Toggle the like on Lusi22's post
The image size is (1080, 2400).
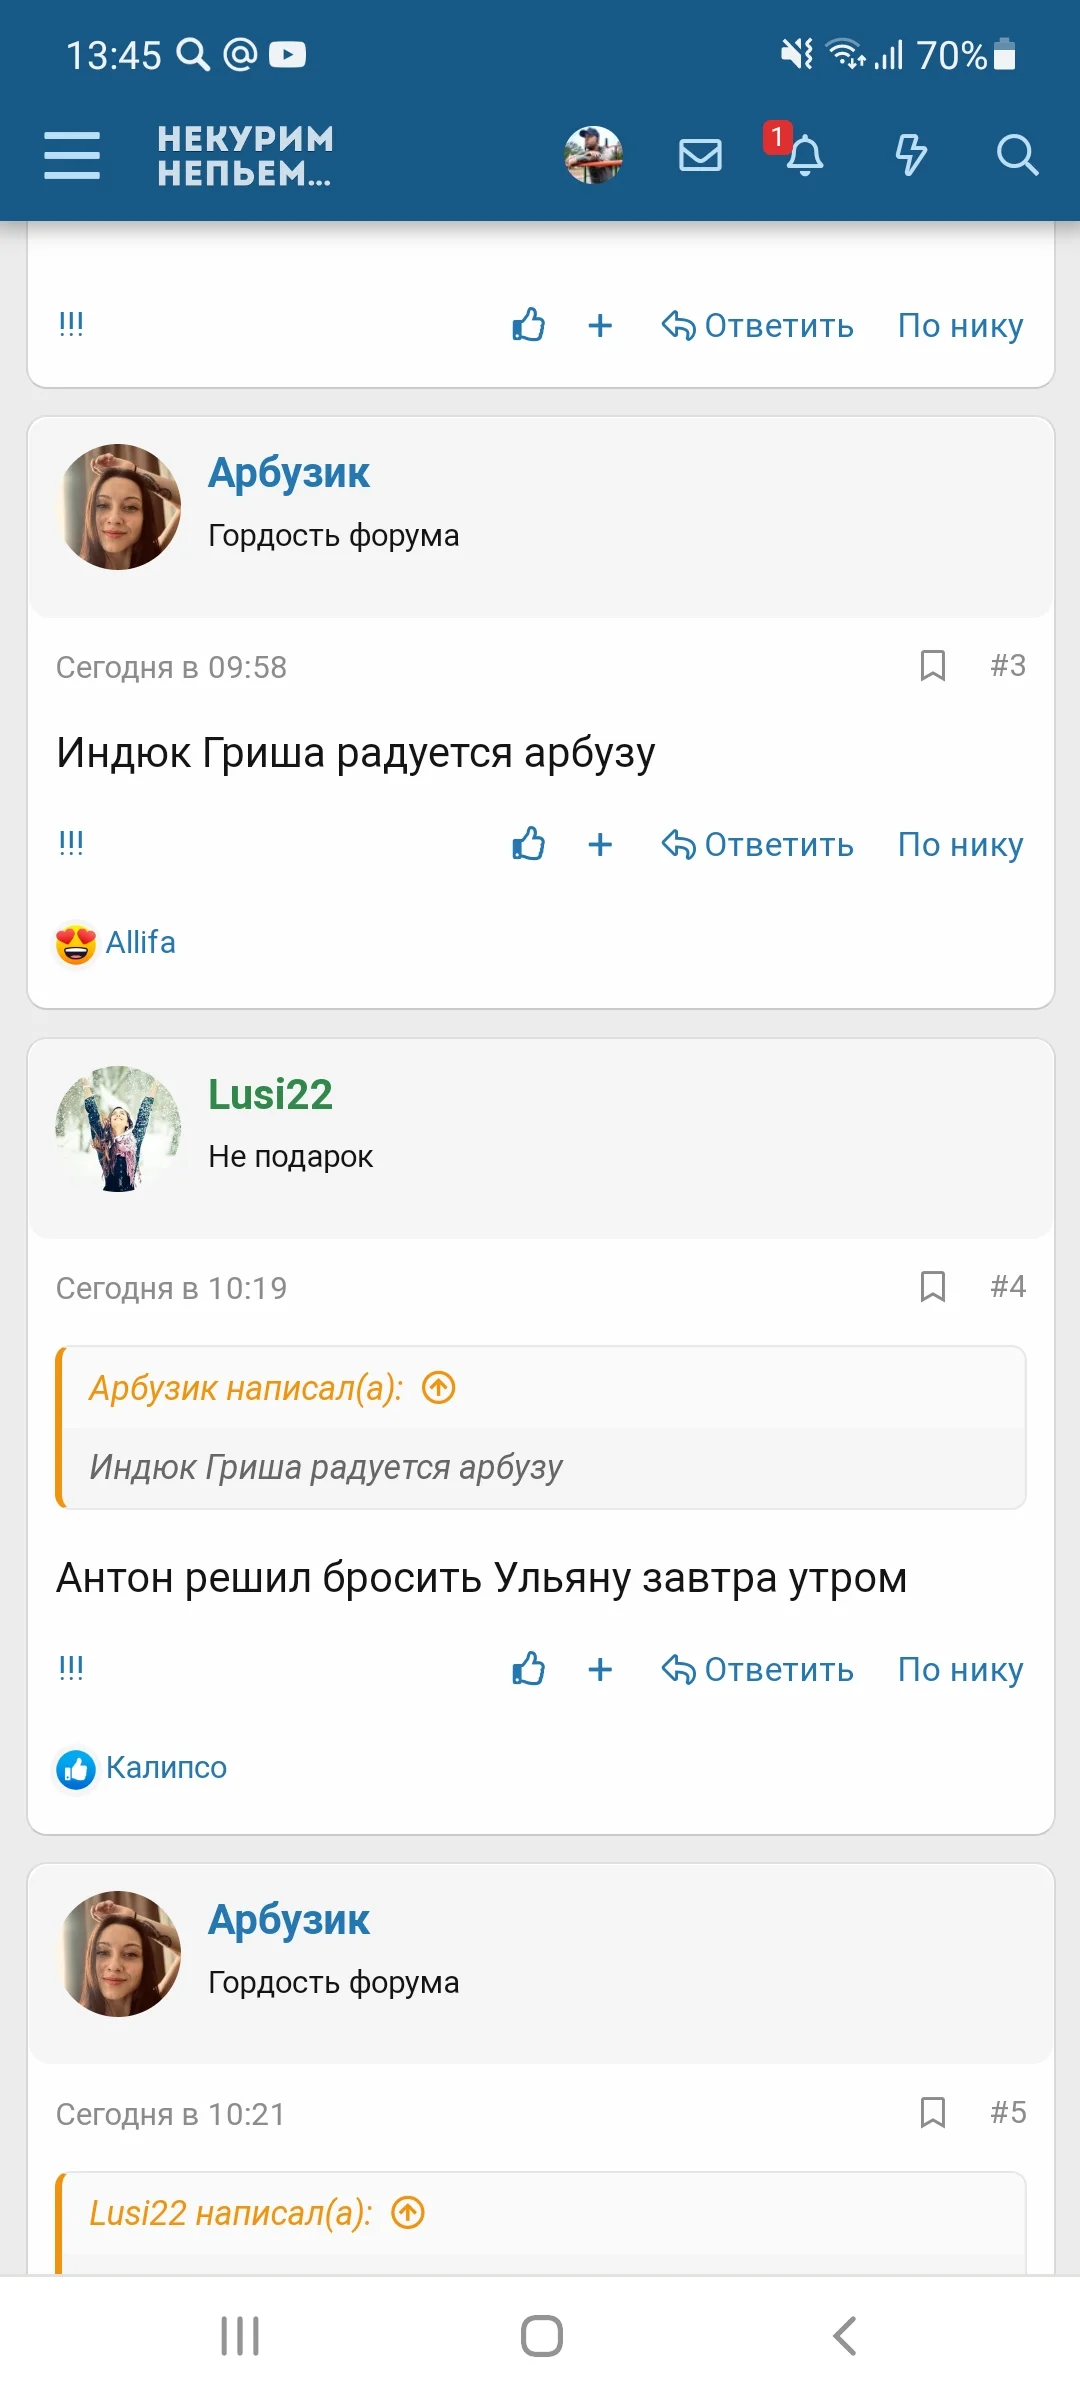click(528, 1669)
